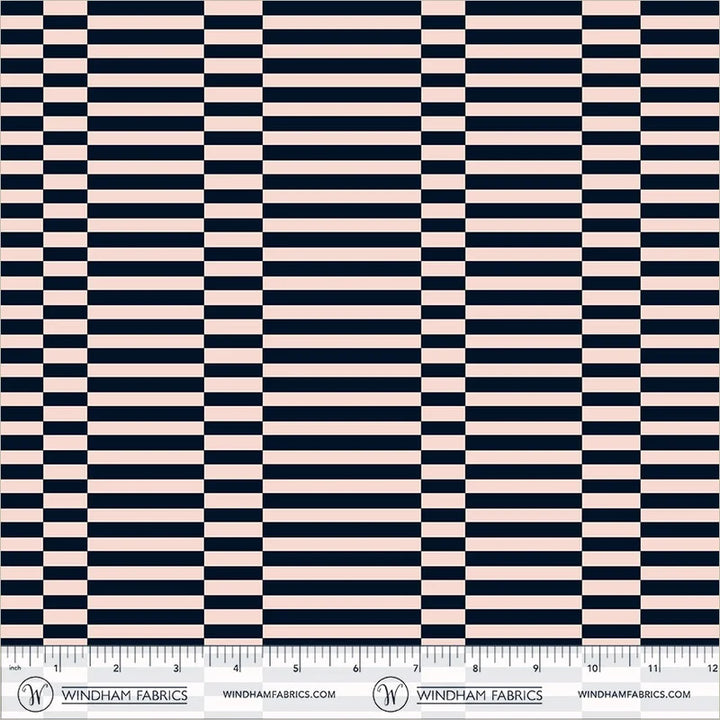Click WINDHAM FABRICS text under ruler marks 2-3
The height and width of the screenshot is (720, 720).
(124, 695)
